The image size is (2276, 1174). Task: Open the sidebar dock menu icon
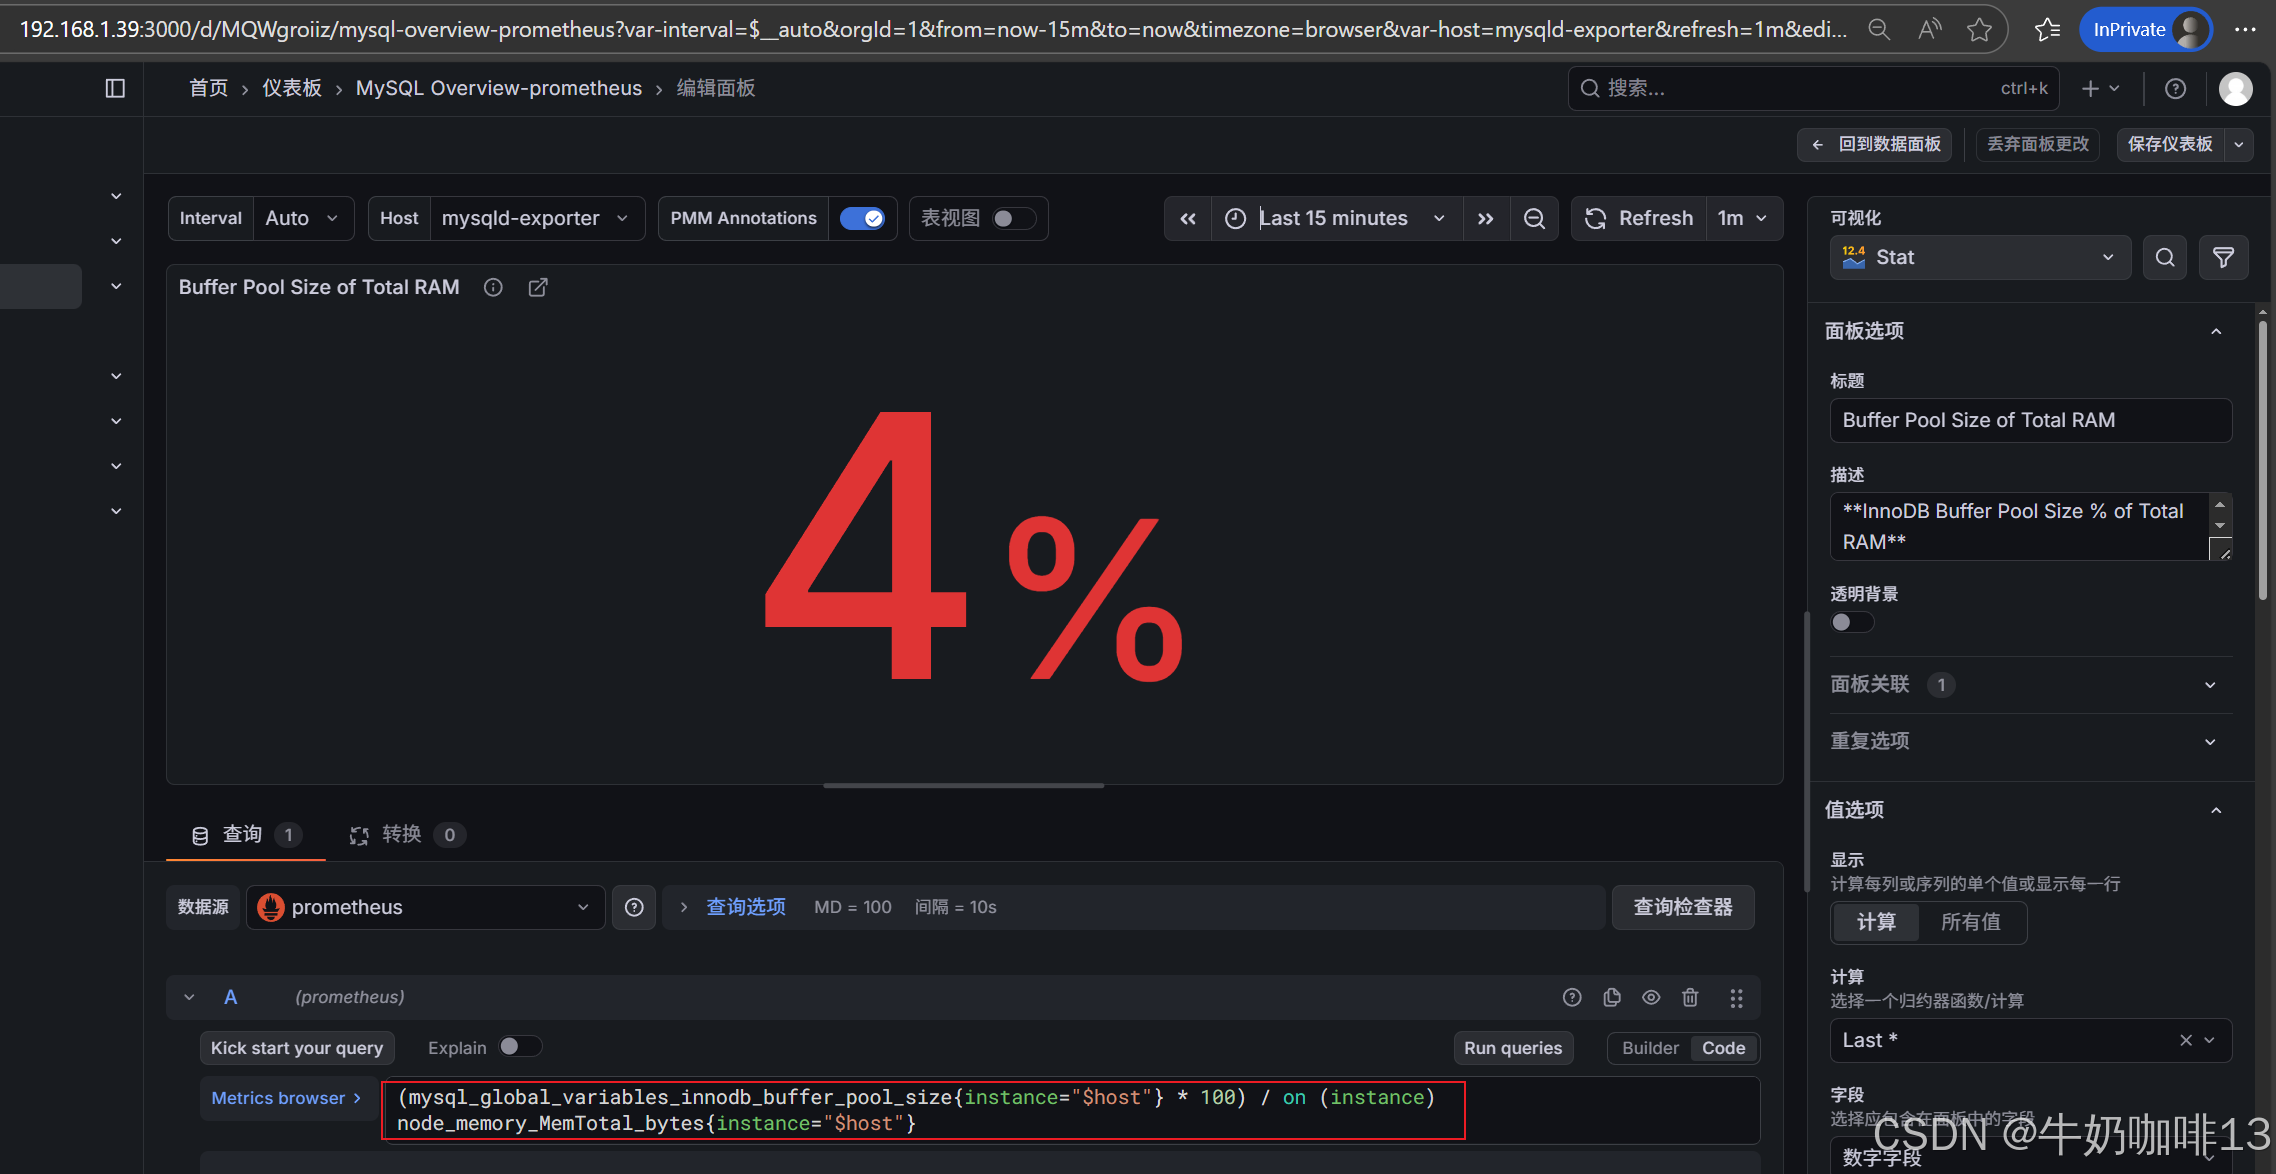[115, 88]
